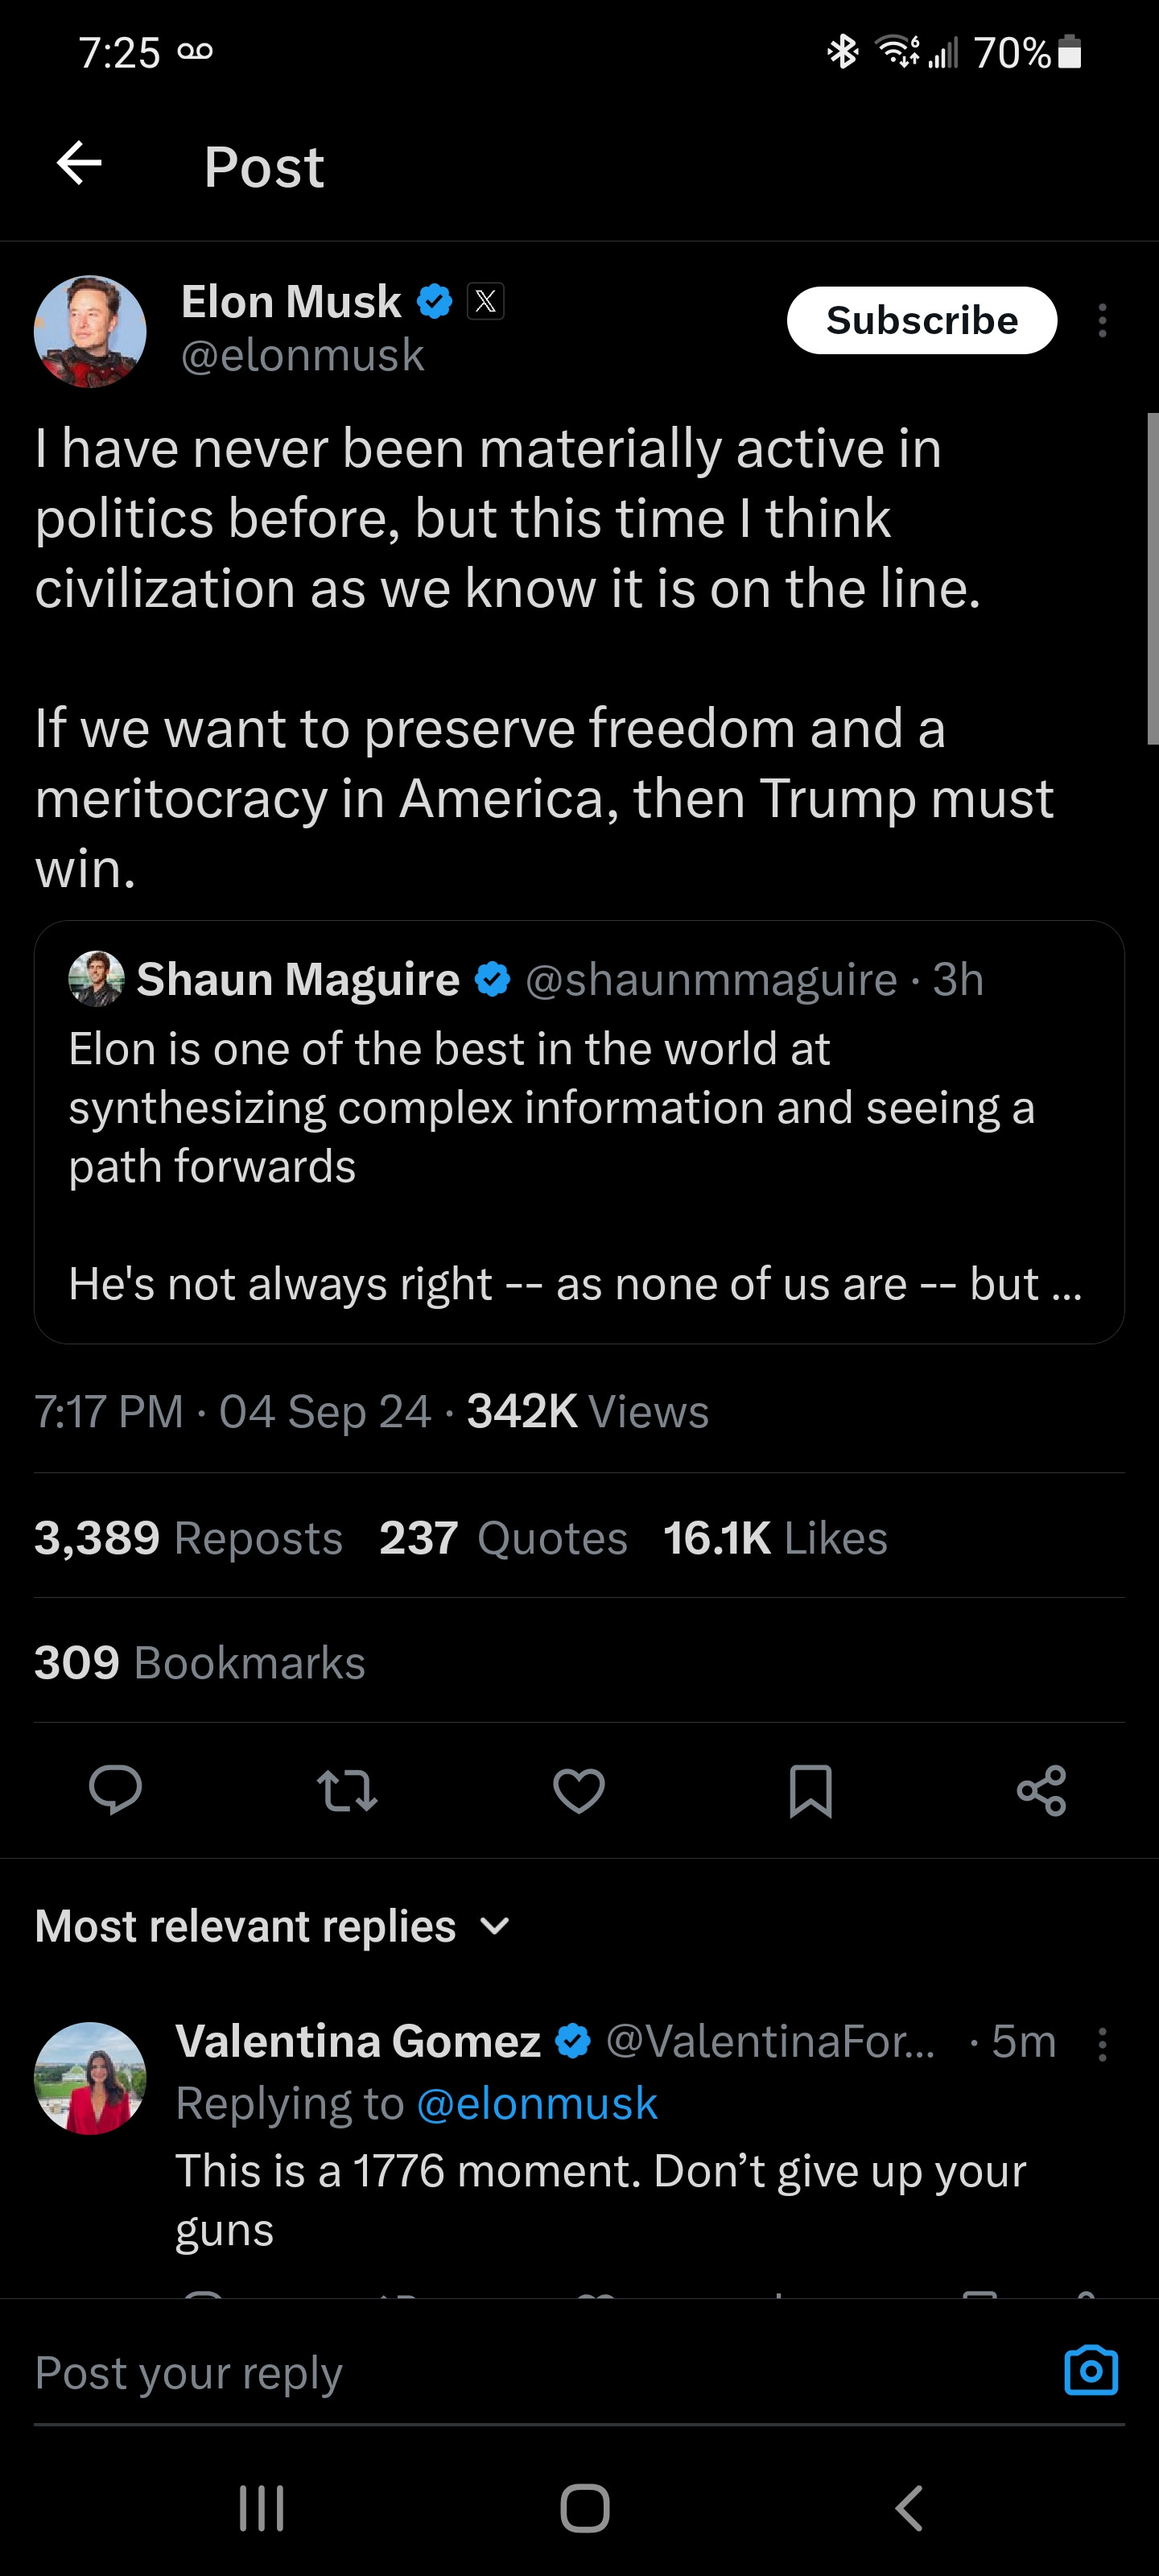Tap the back arrow in Post header
Screen dimensions: 1159x2576
(80, 164)
